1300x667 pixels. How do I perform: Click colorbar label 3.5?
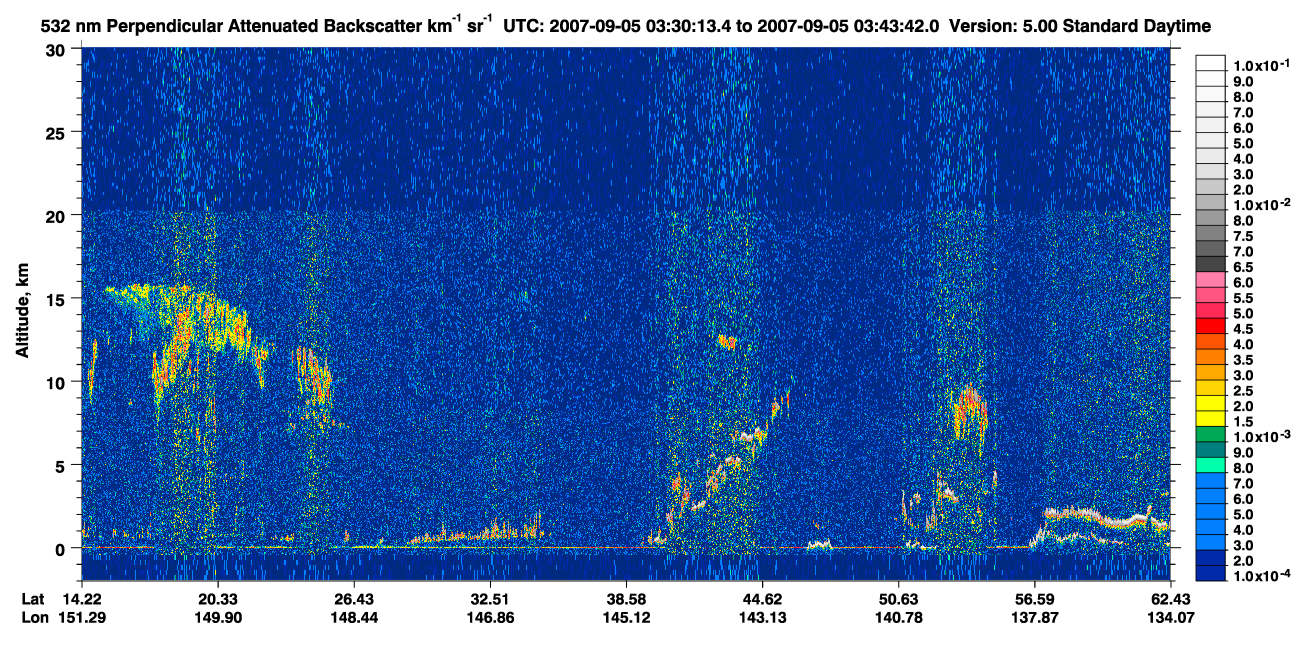point(1243,360)
